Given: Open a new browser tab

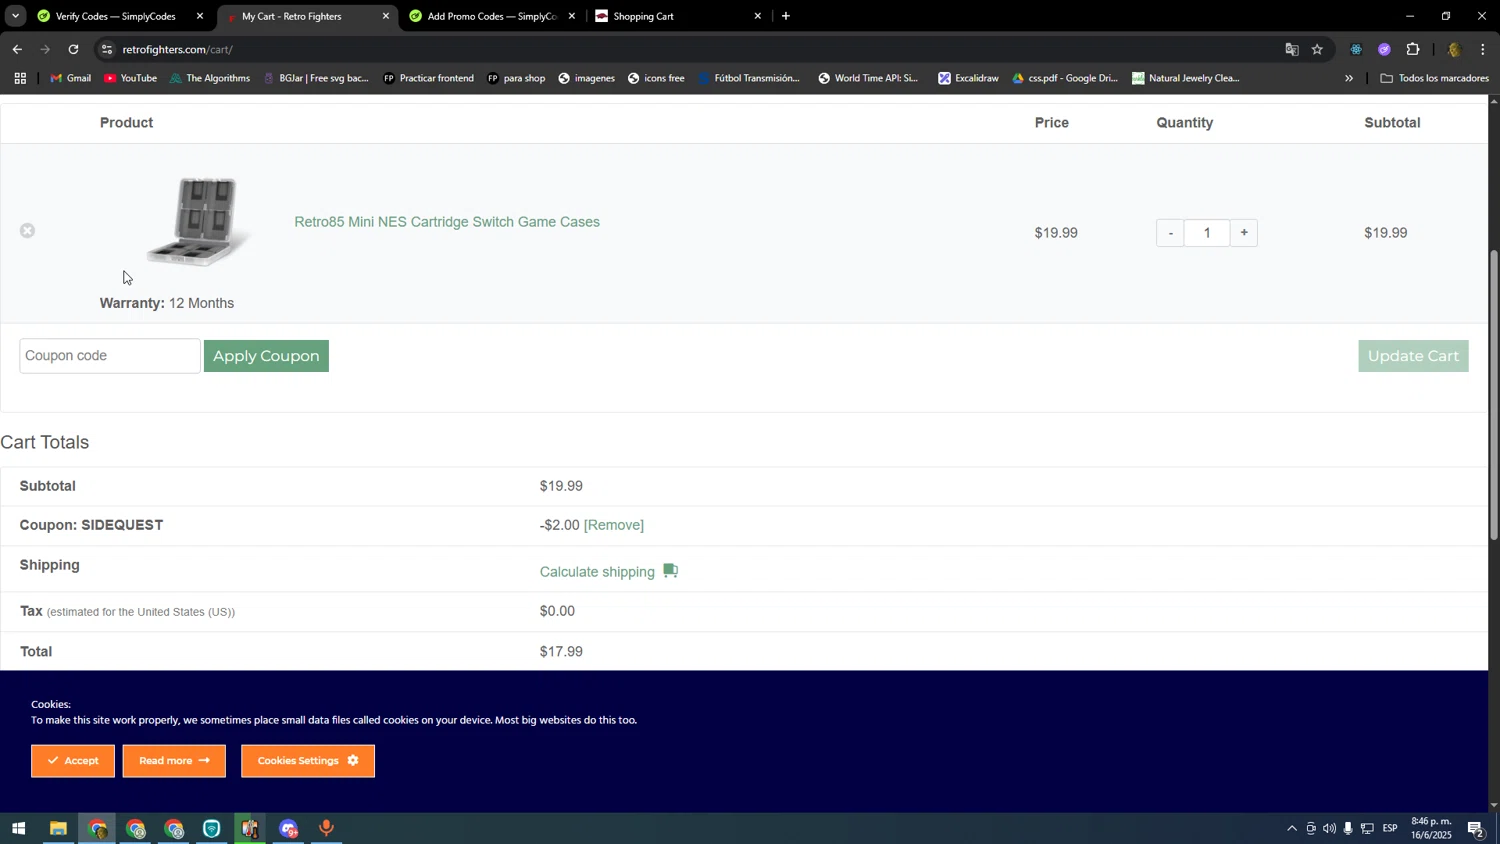Looking at the screenshot, I should 786,16.
